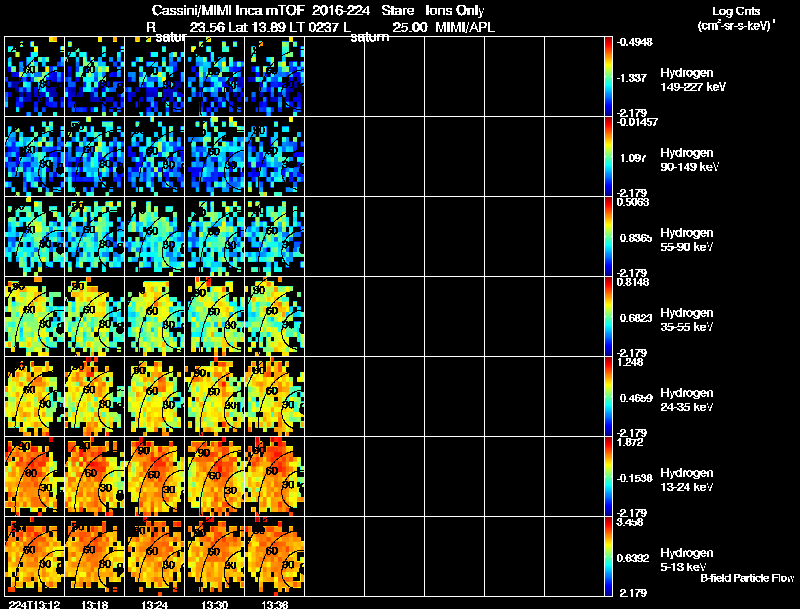Click the 5-13 keV image at 13:36
Image resolution: width=800 pixels, height=609 pixels.
[275, 557]
